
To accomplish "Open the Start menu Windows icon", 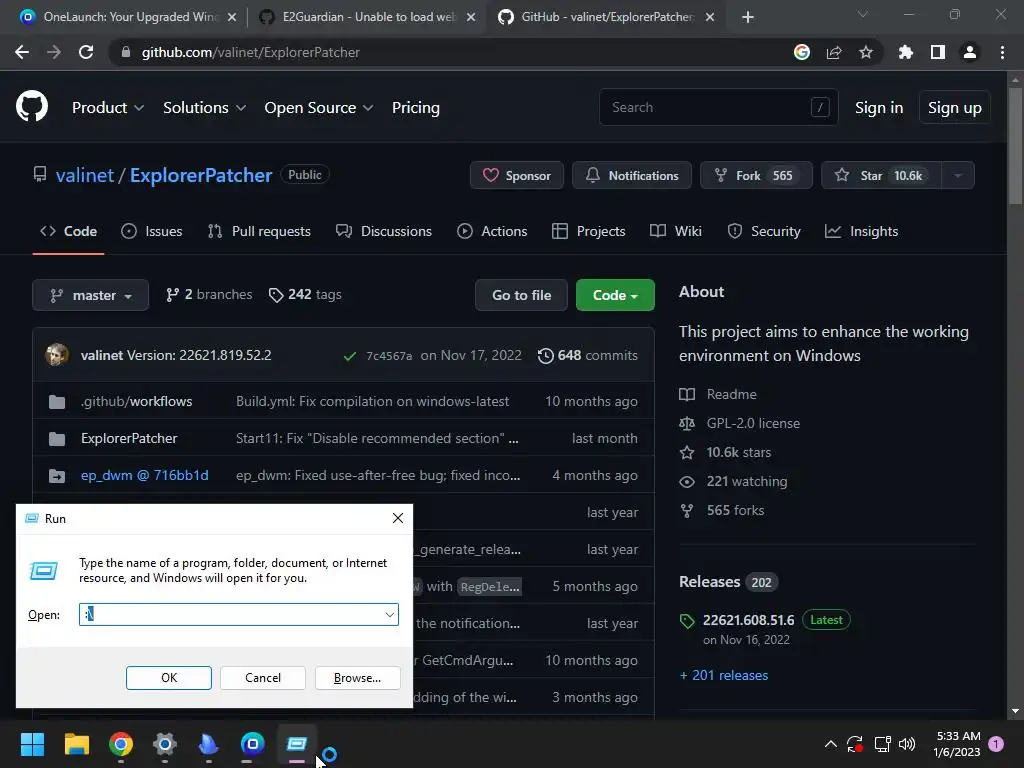I will point(32,744).
